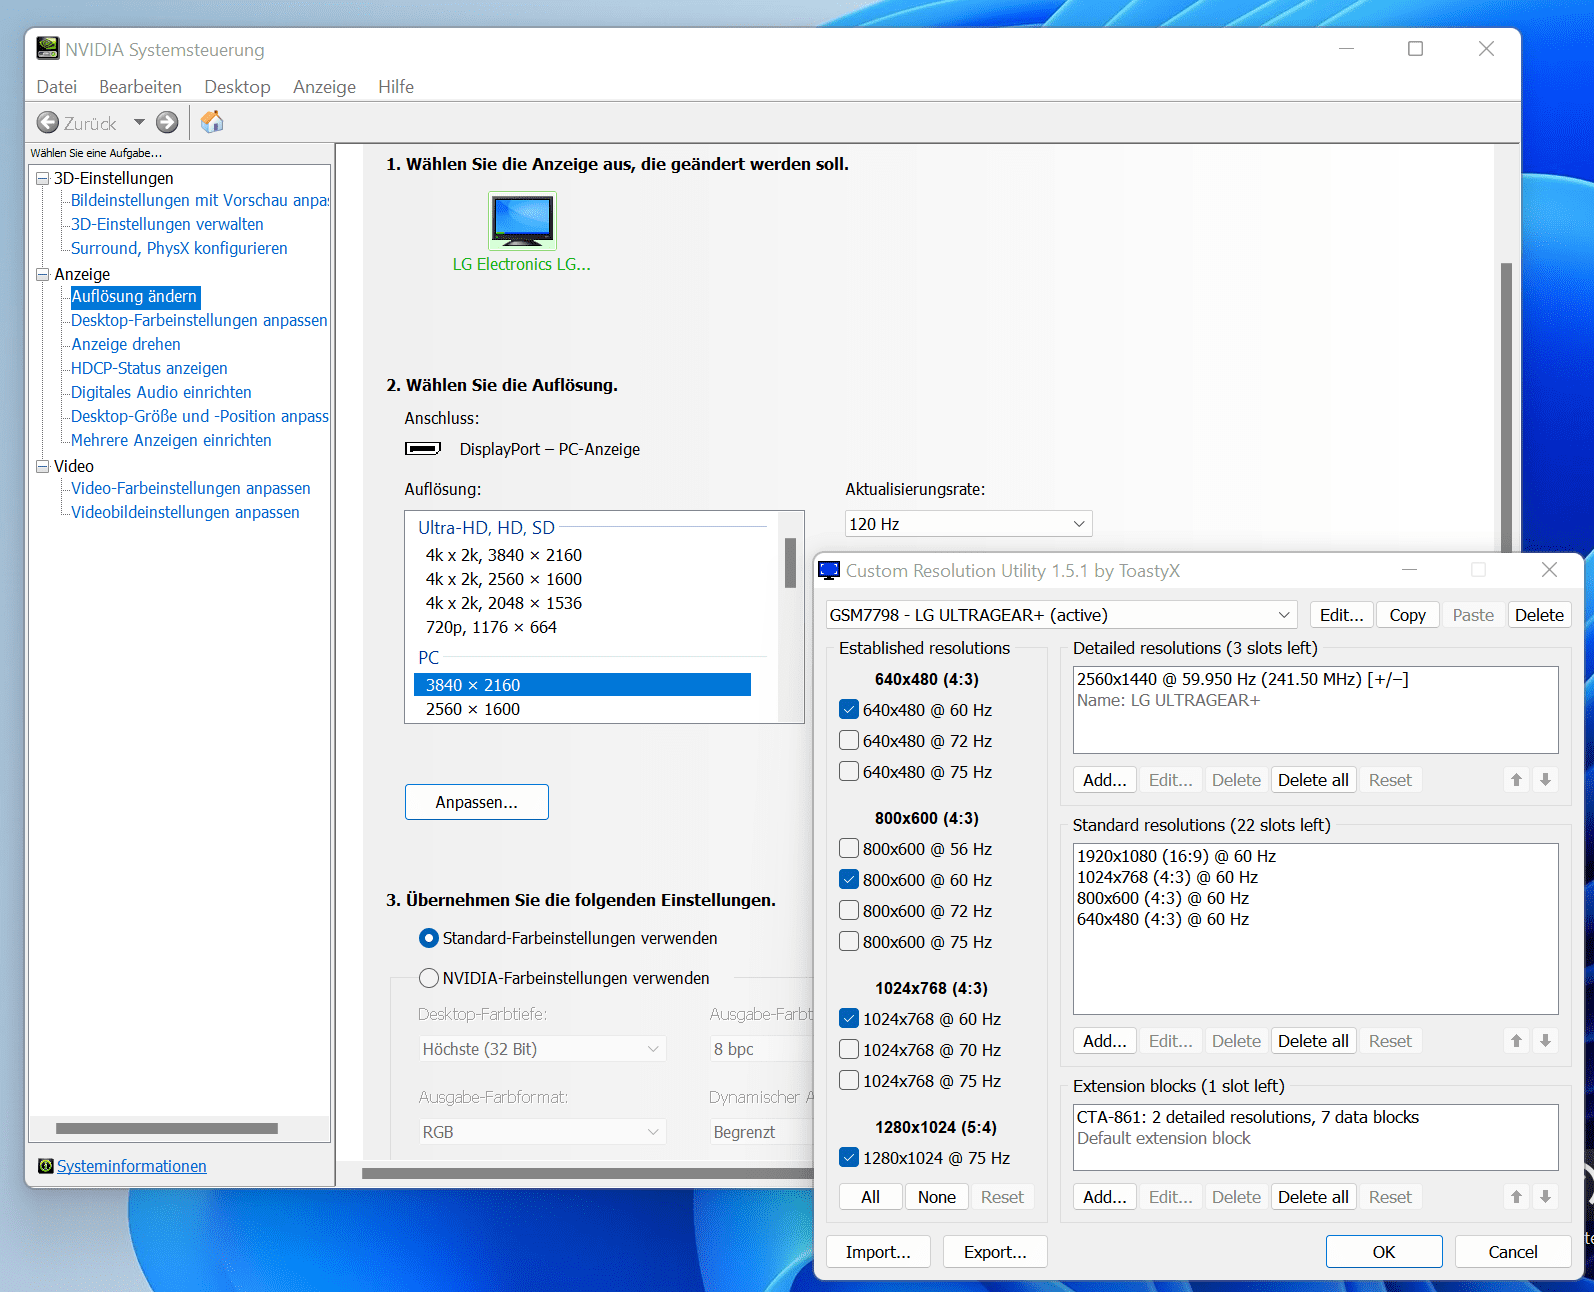Click Delete all under Standard resolutions
The image size is (1594, 1292).
pyautogui.click(x=1313, y=1041)
